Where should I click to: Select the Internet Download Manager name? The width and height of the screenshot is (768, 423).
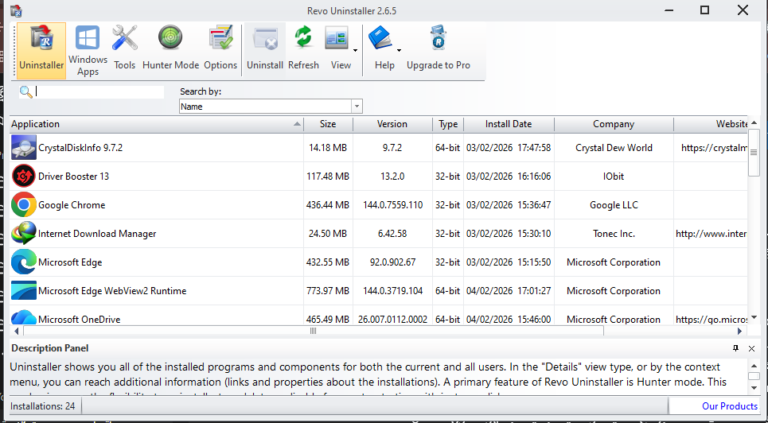[97, 234]
